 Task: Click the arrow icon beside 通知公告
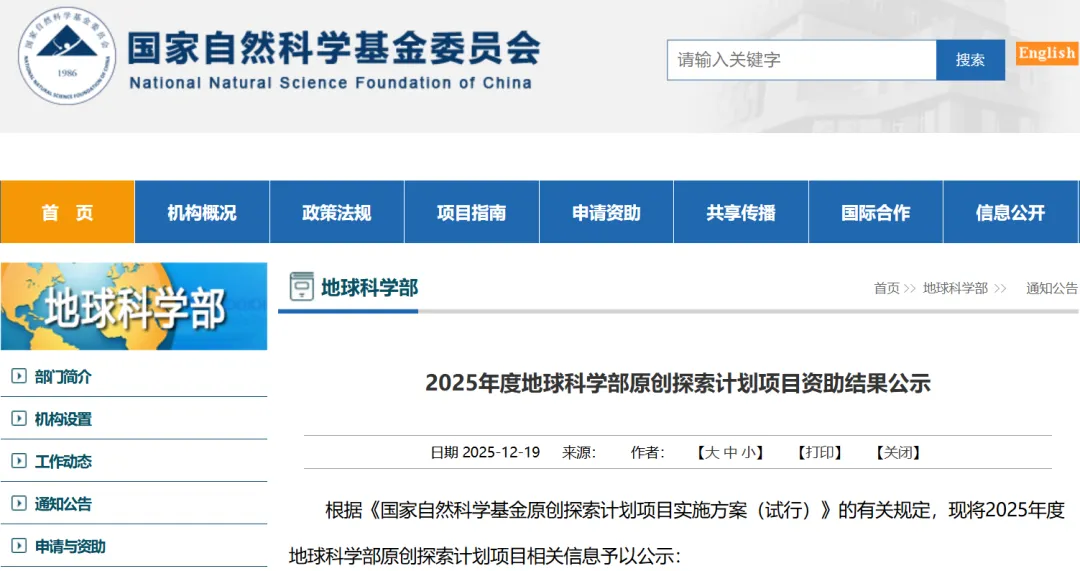tap(18, 504)
